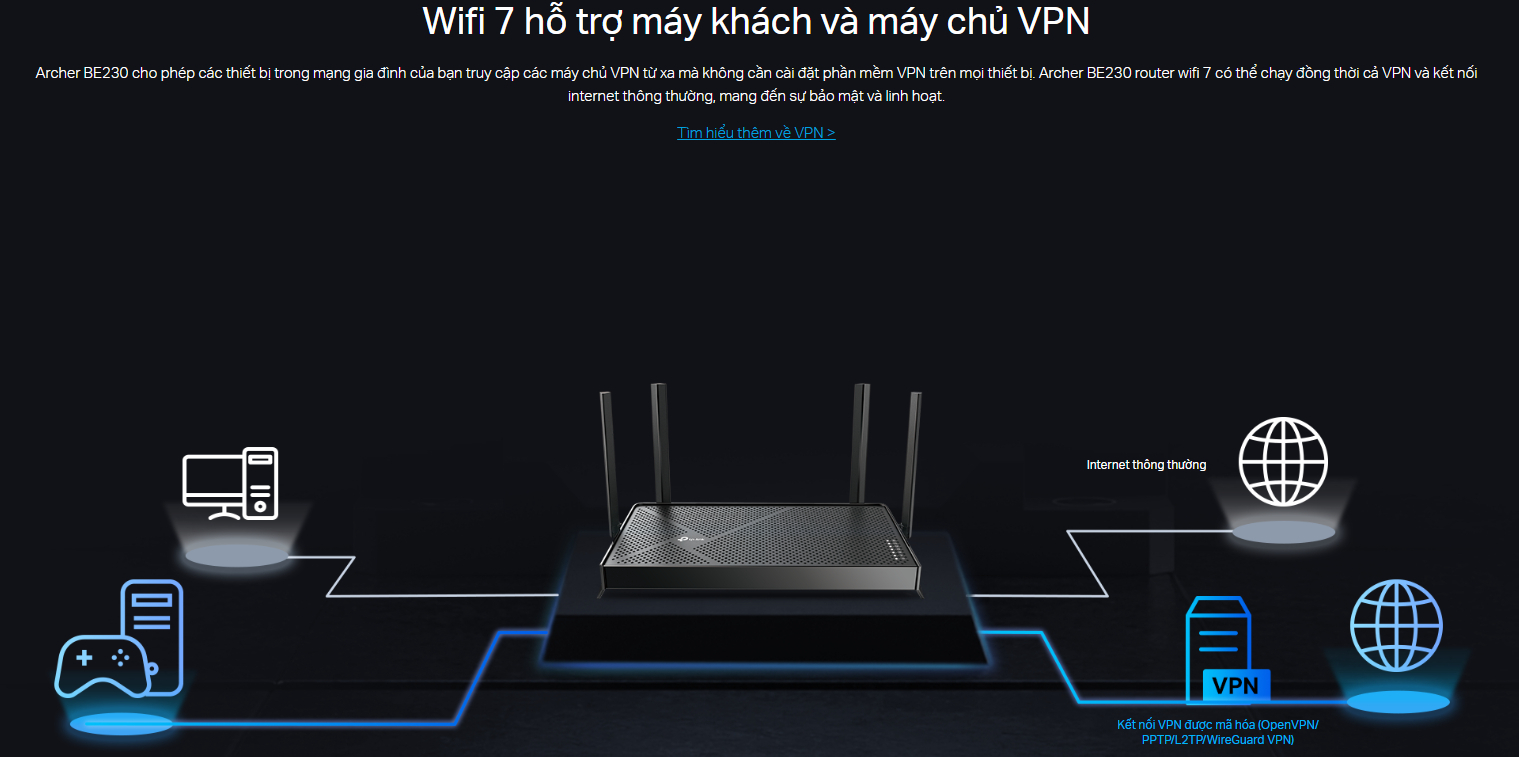Viewport: 1519px width, 757px height.
Task: Click the blue VPN server icon
Action: [x=1218, y=645]
